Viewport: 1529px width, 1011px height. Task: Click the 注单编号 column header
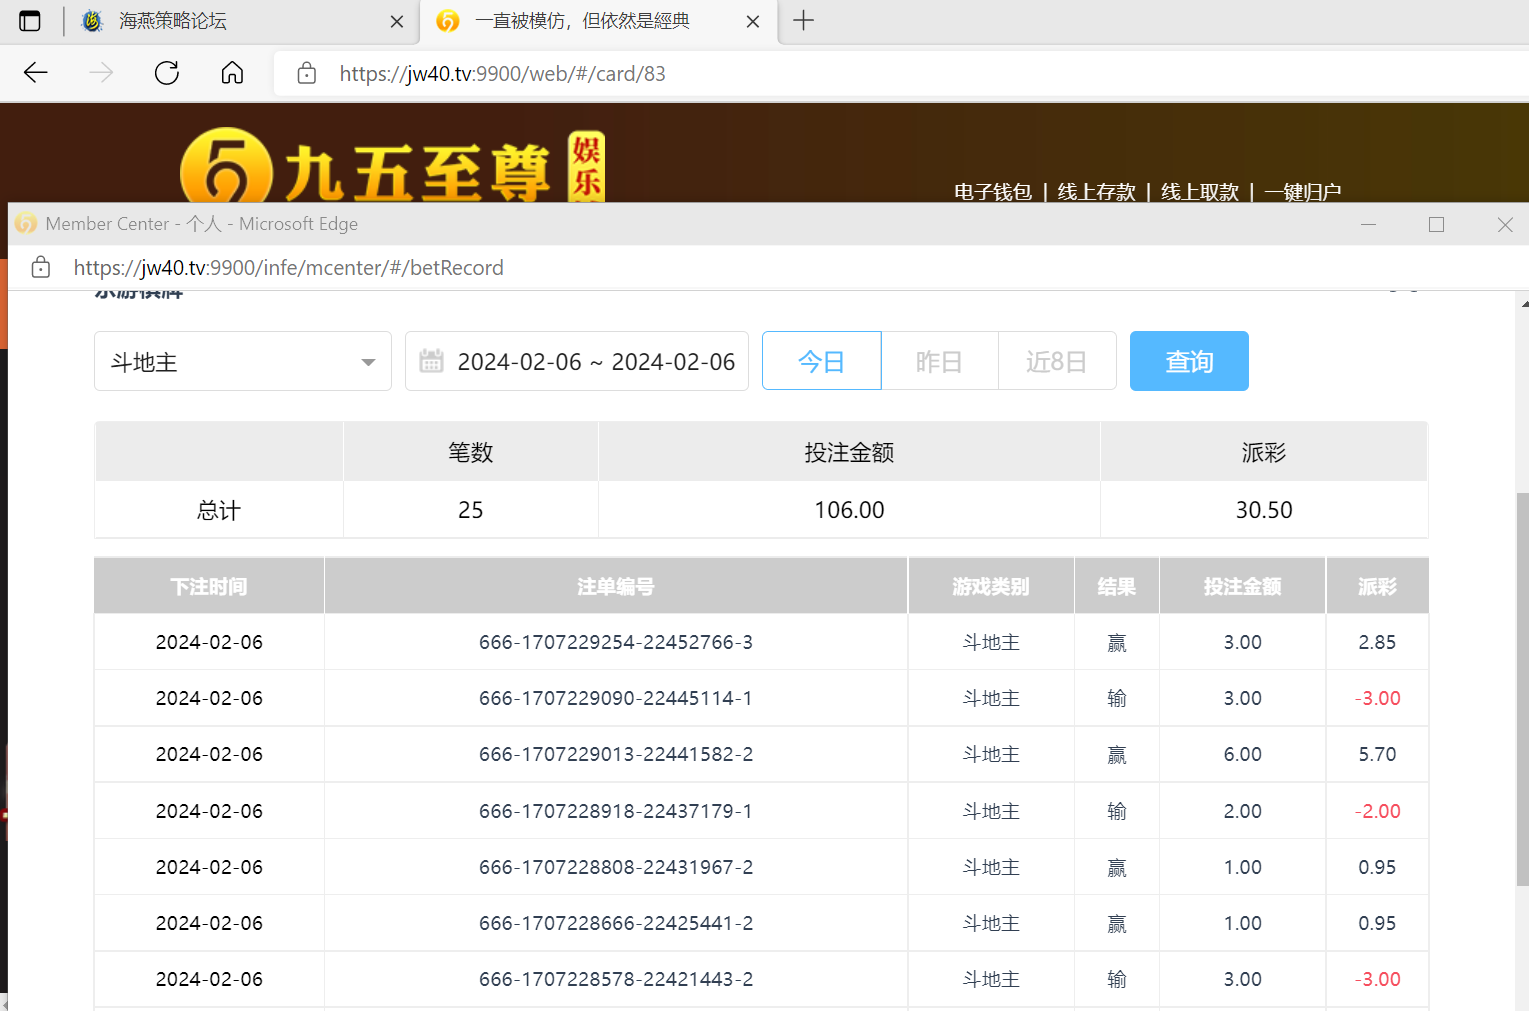(x=616, y=586)
